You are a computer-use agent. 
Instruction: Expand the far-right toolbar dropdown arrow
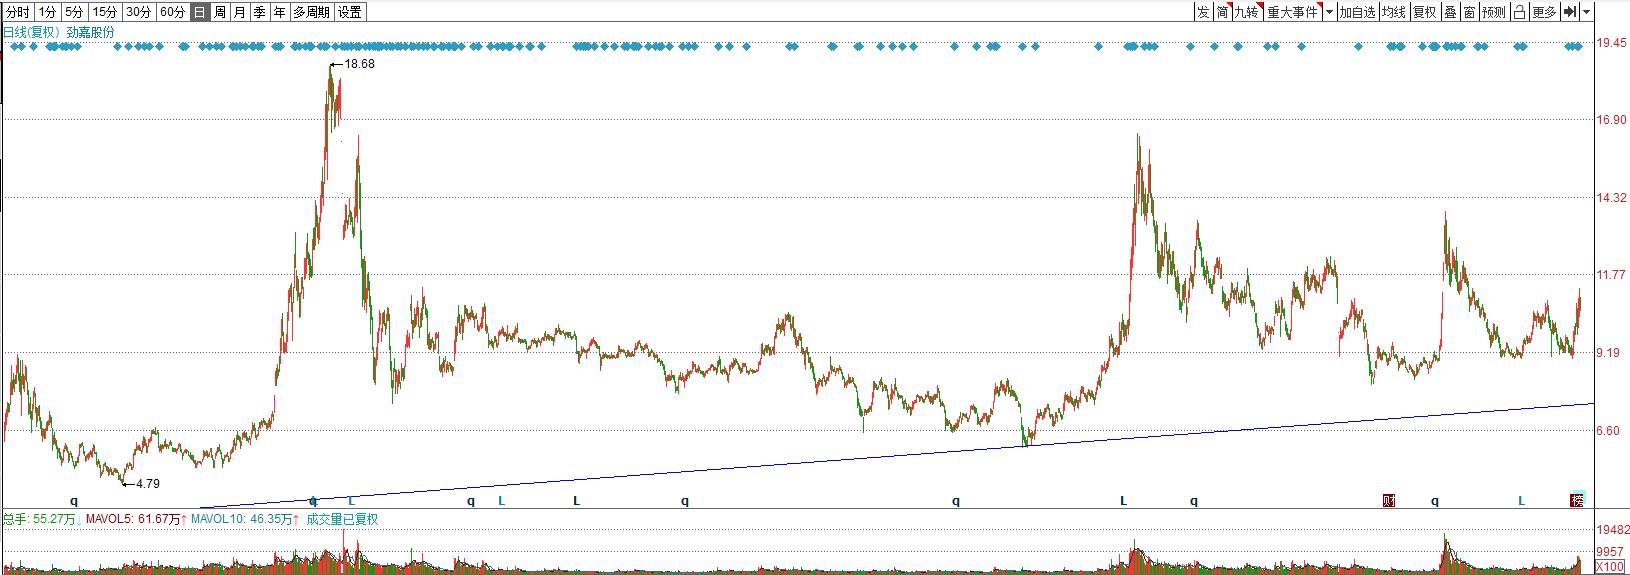(1587, 12)
